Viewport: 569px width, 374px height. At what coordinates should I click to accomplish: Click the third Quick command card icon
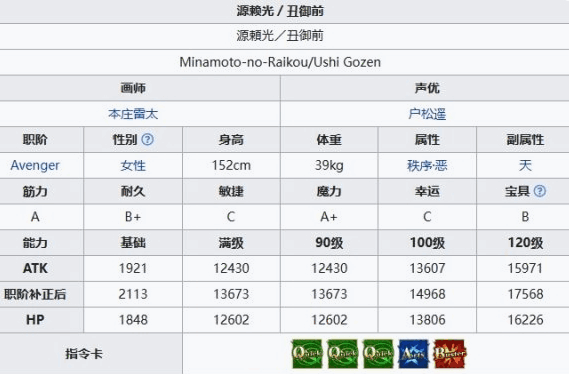[x=378, y=354]
